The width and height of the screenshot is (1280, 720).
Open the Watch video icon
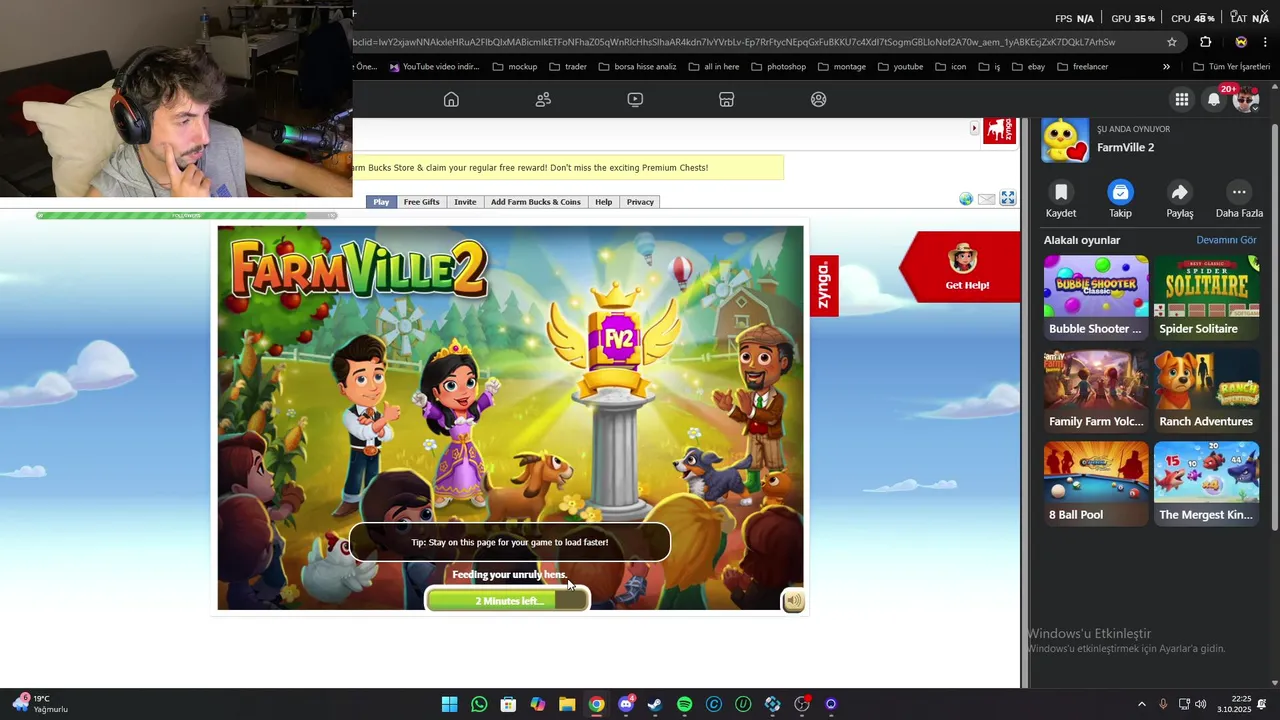pos(635,99)
